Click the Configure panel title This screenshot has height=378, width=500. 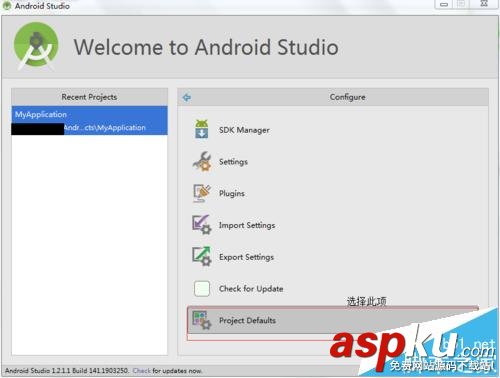(347, 97)
